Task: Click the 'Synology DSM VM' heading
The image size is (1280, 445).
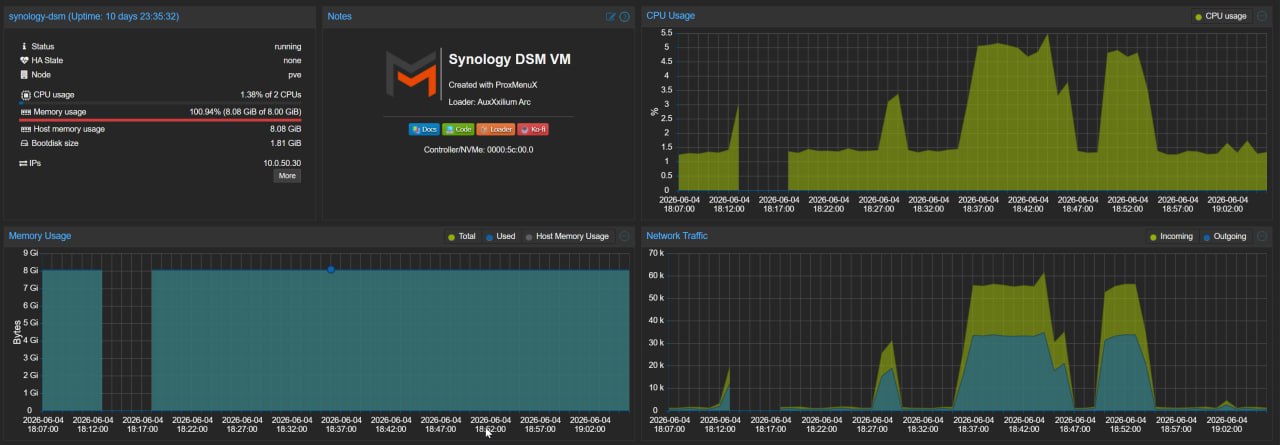Action: (x=510, y=60)
